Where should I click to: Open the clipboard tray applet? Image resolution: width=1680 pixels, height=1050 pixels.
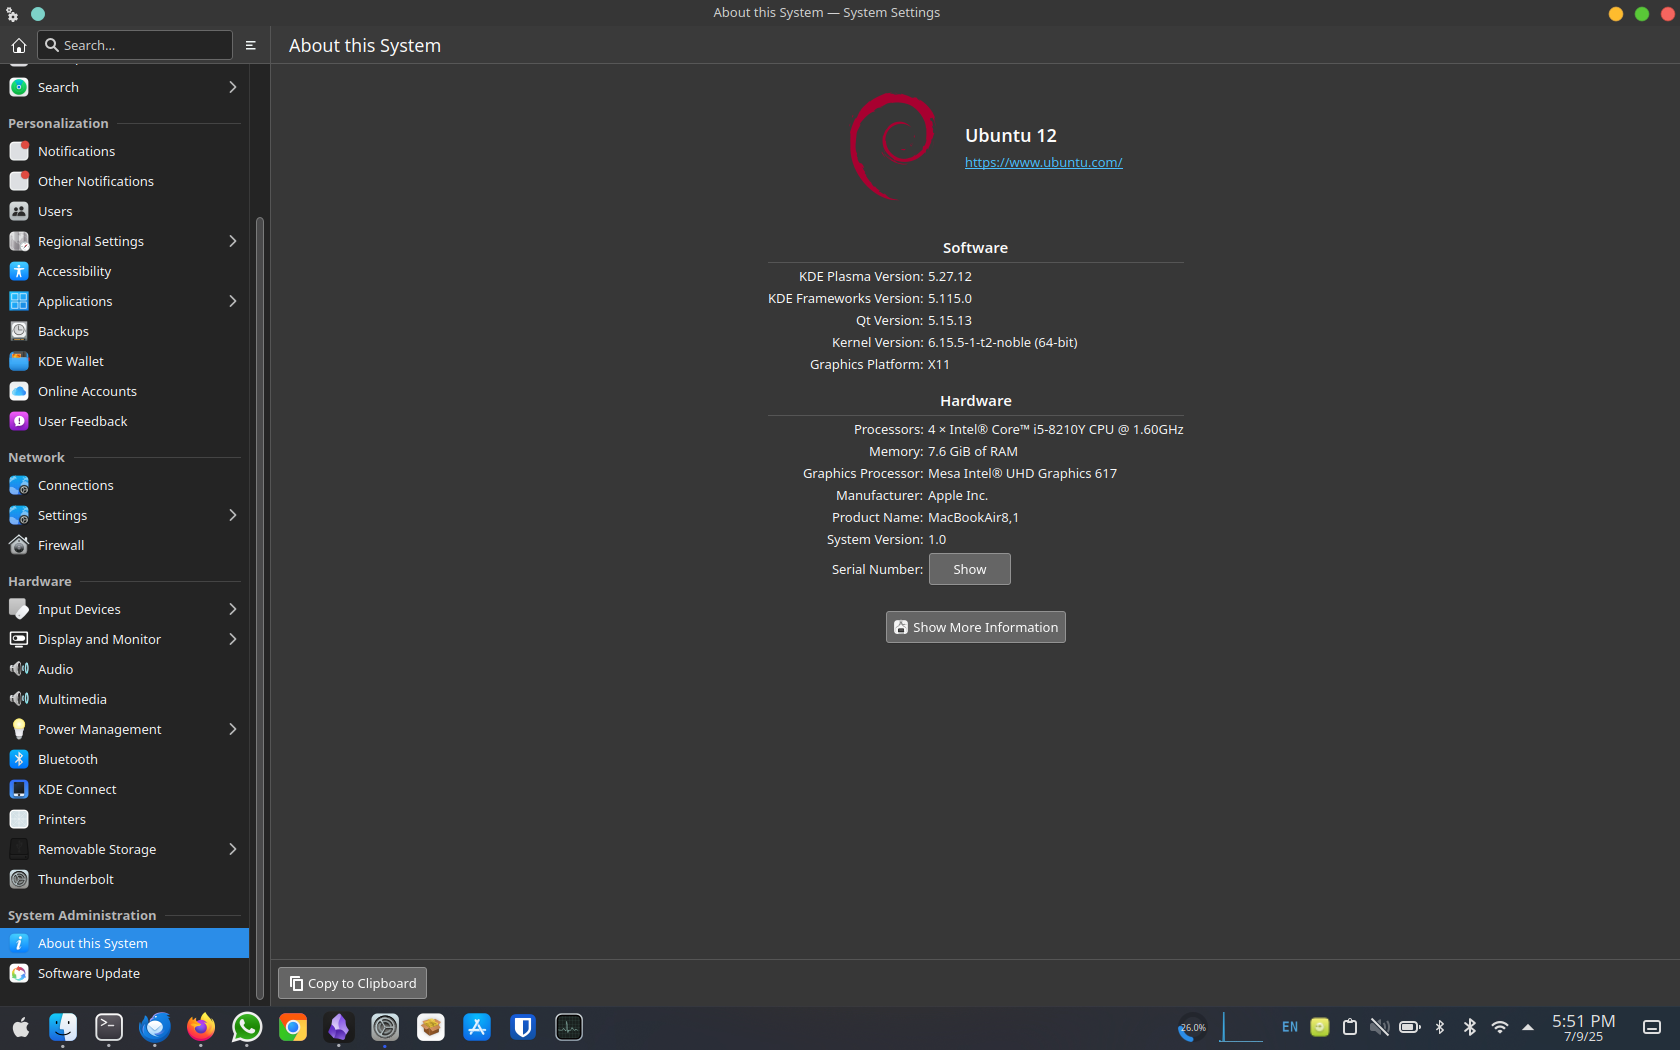[x=1350, y=1027]
